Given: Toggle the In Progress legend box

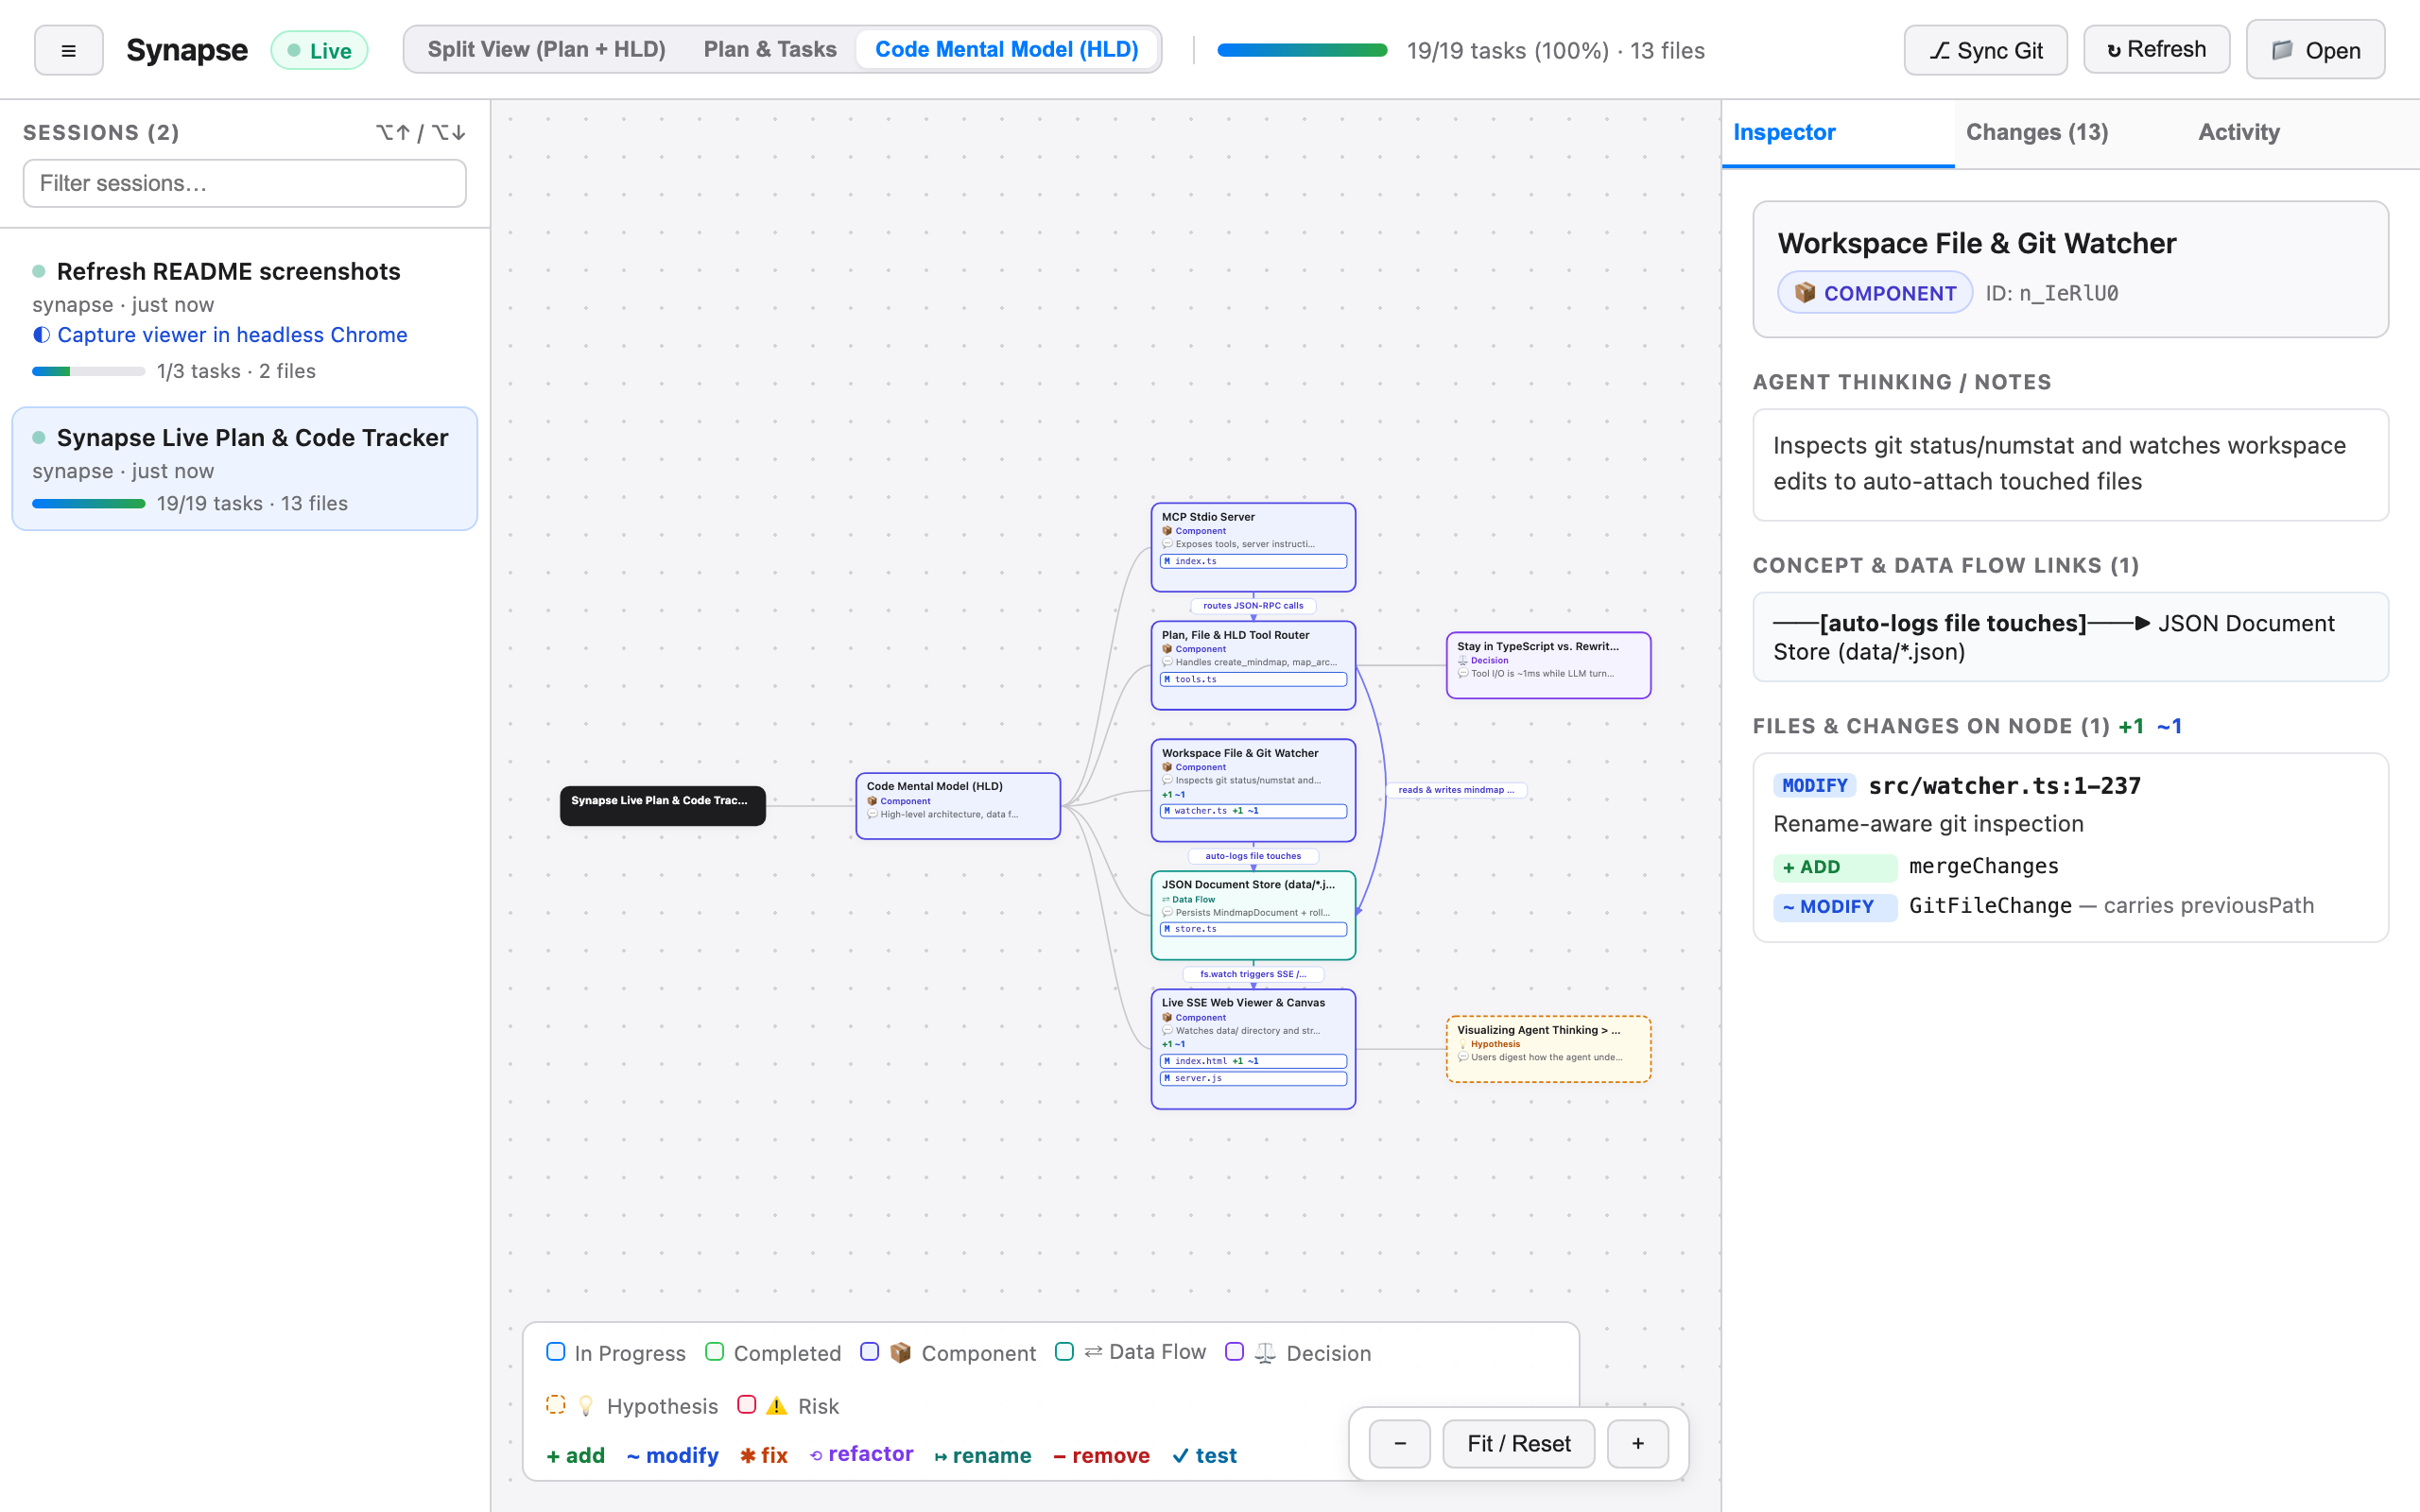Looking at the screenshot, I should point(556,1352).
